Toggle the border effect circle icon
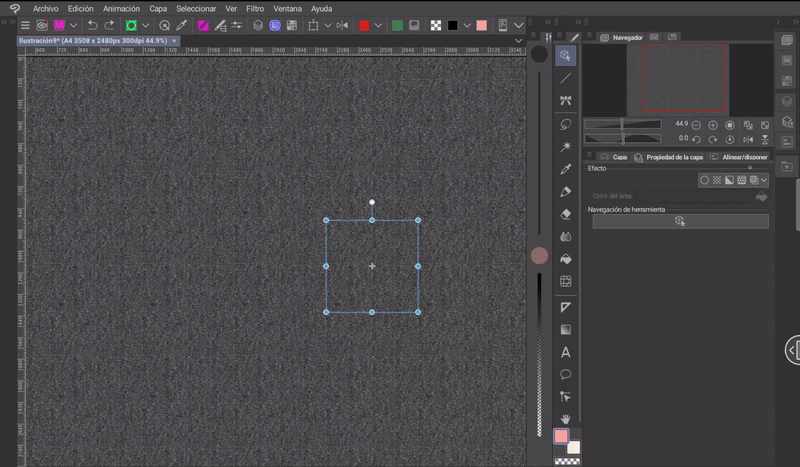Image resolution: width=800 pixels, height=467 pixels. coord(704,180)
